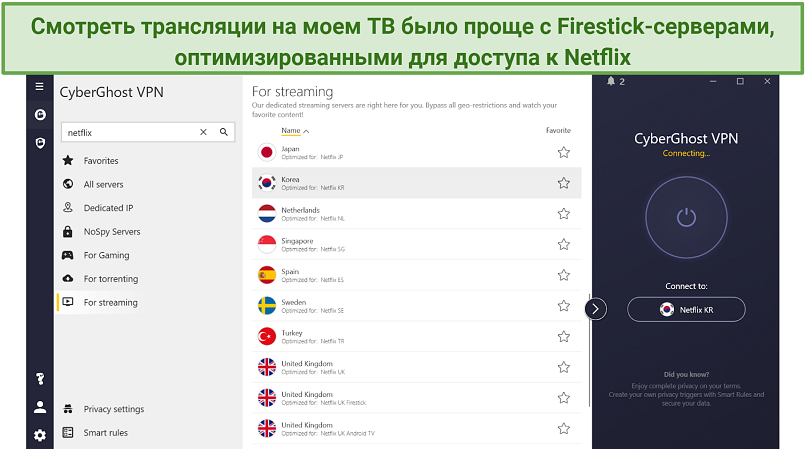Open the settings gear icon

(x=40, y=436)
